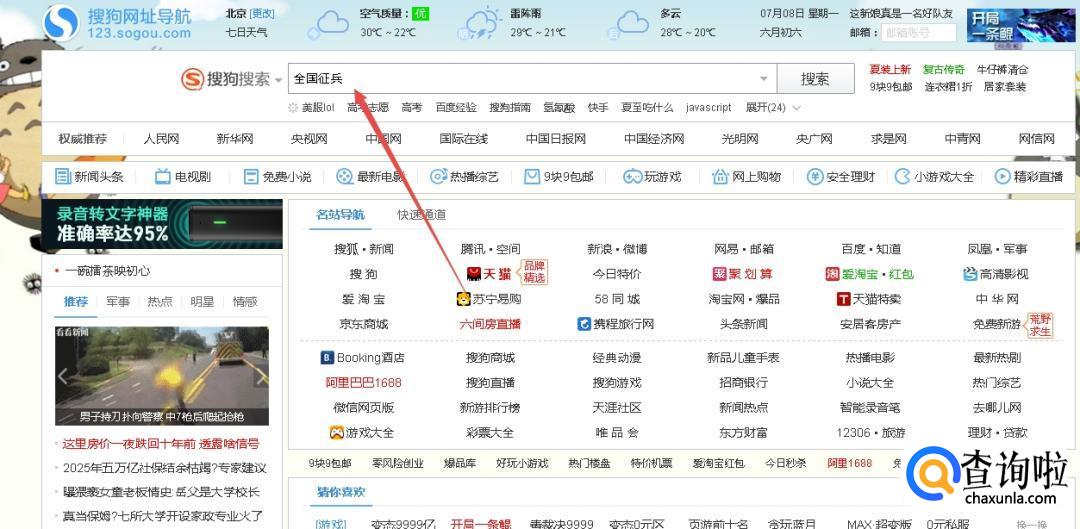Open the 阿里巴巴1688 link

(x=364, y=382)
